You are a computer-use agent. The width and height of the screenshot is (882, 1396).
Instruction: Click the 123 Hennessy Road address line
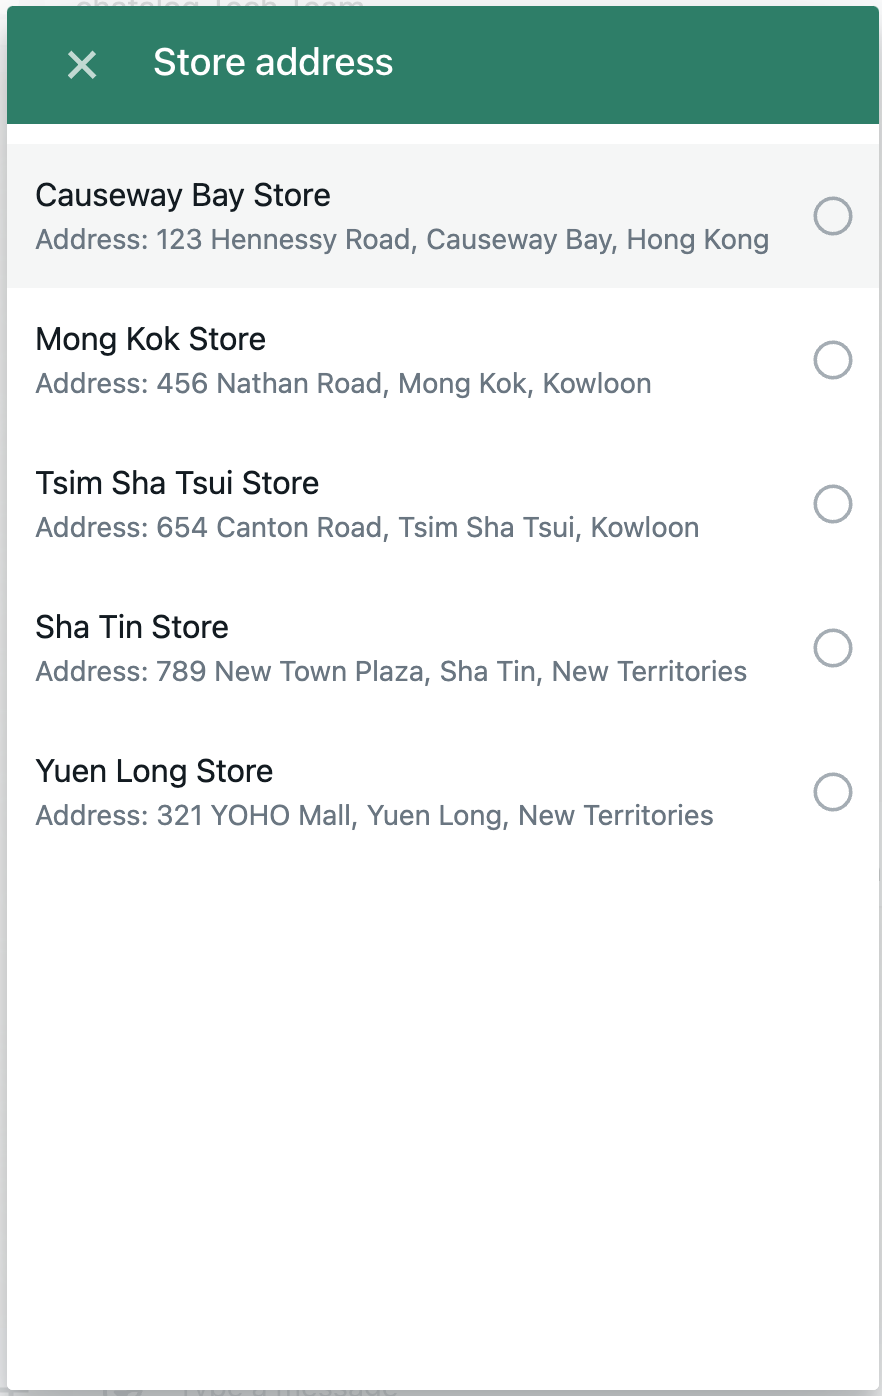(402, 240)
